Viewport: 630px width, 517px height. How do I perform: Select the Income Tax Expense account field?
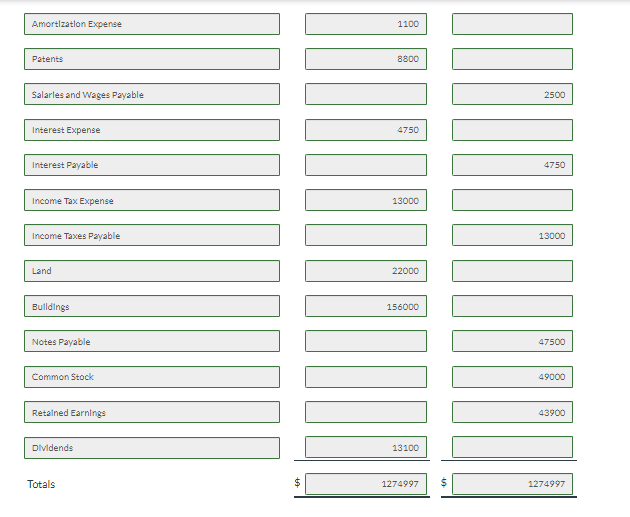point(152,200)
